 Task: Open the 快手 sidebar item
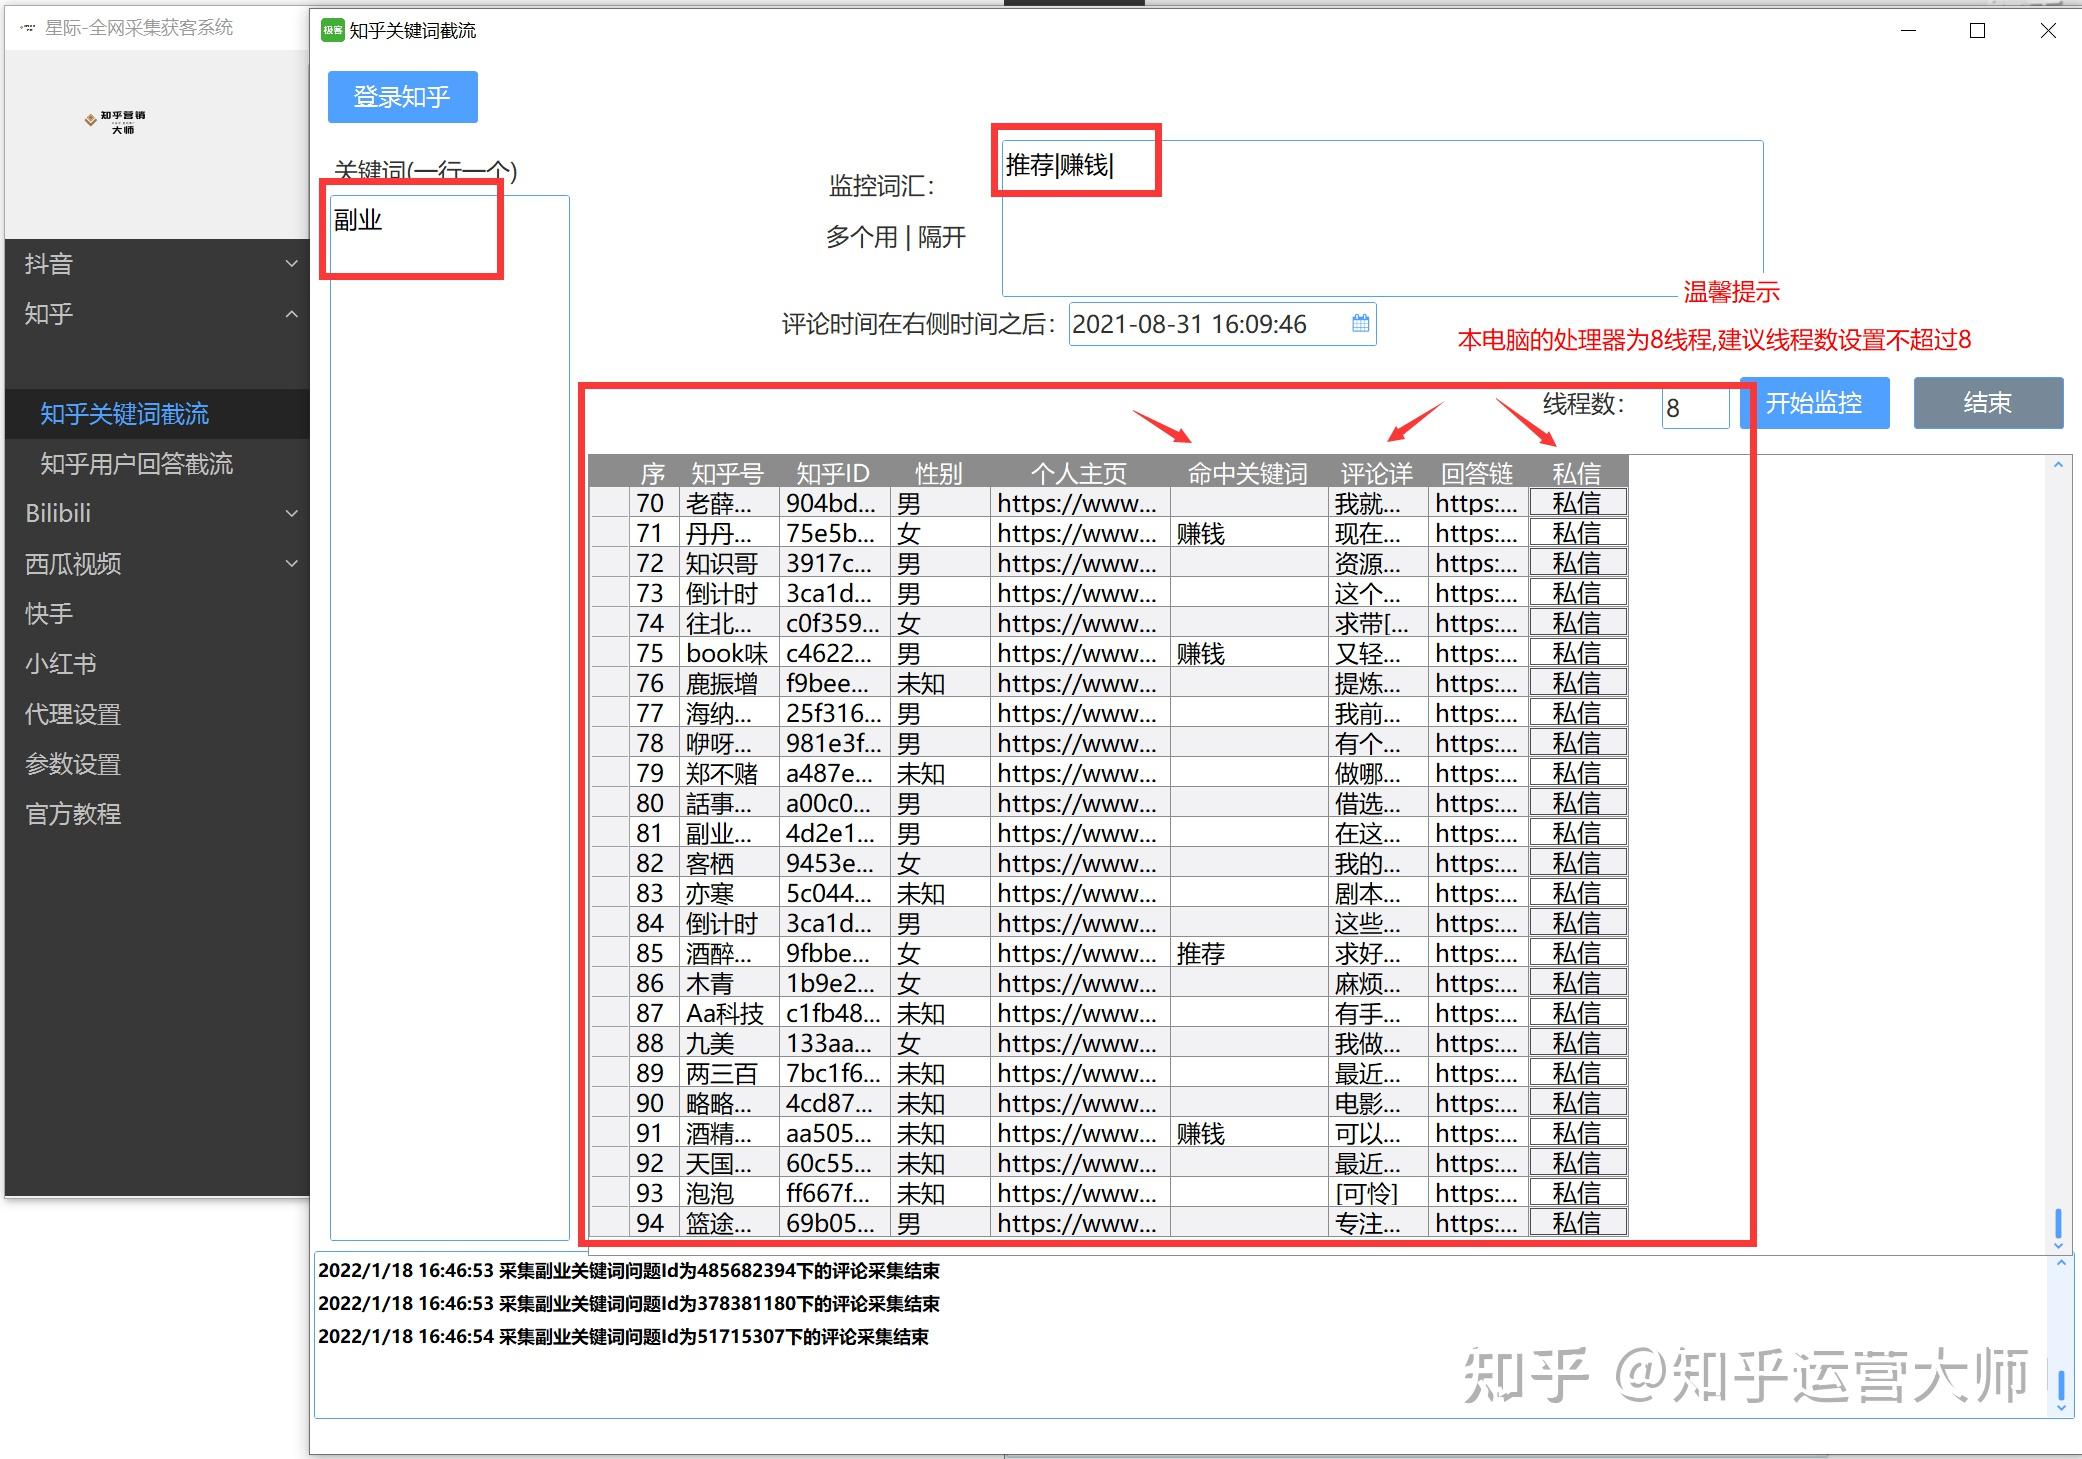click(x=158, y=613)
